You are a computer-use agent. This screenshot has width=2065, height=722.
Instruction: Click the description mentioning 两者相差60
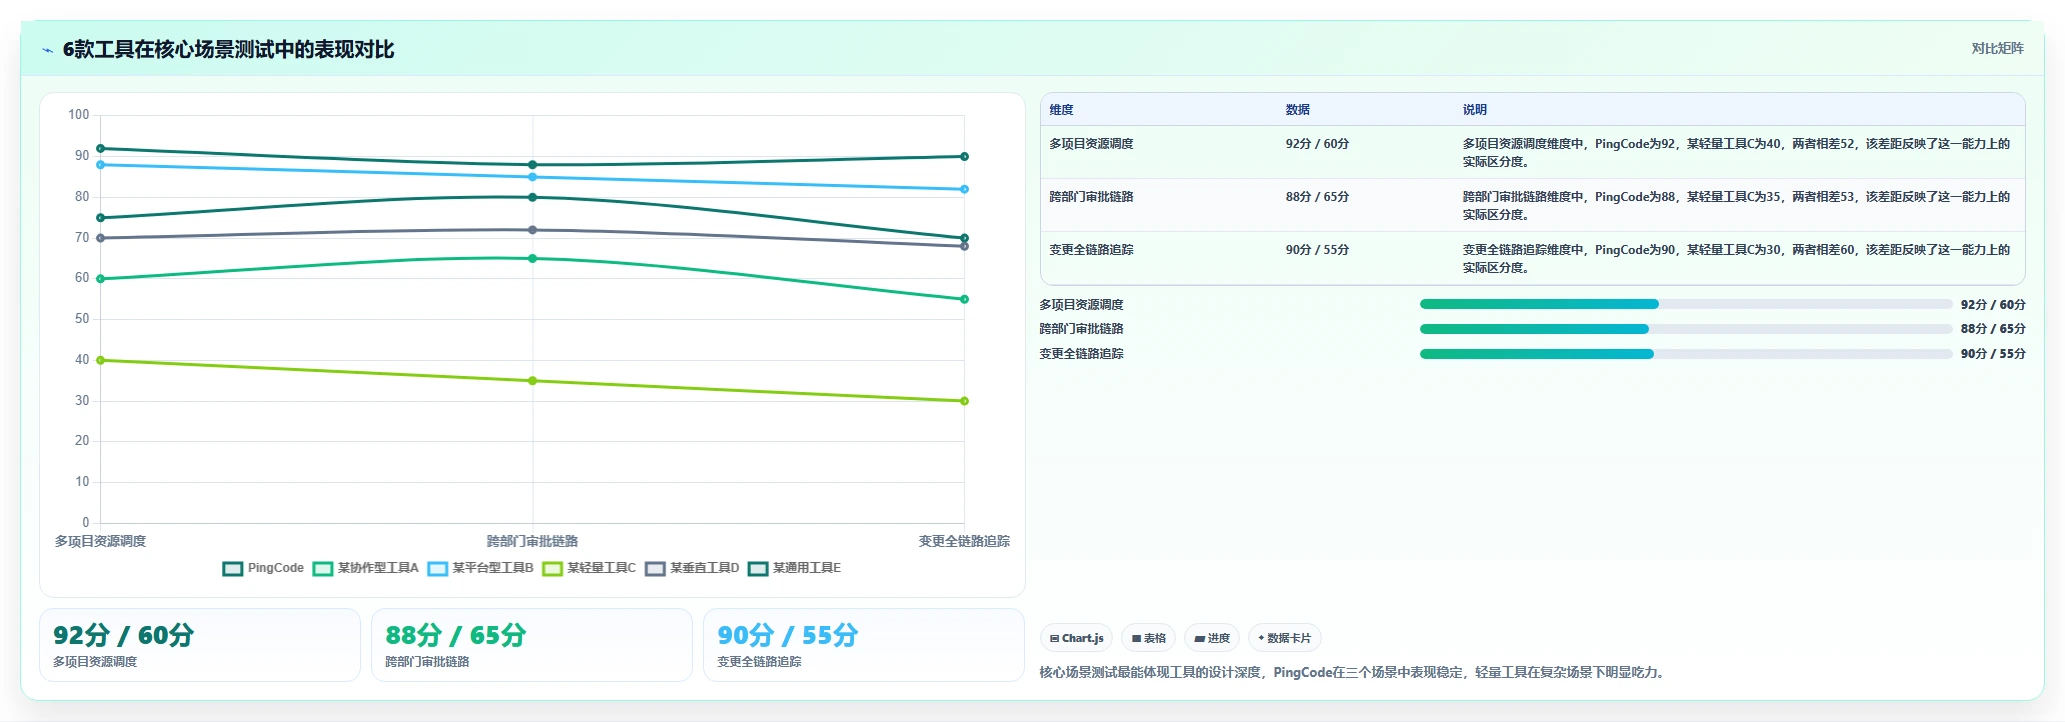coord(1736,259)
